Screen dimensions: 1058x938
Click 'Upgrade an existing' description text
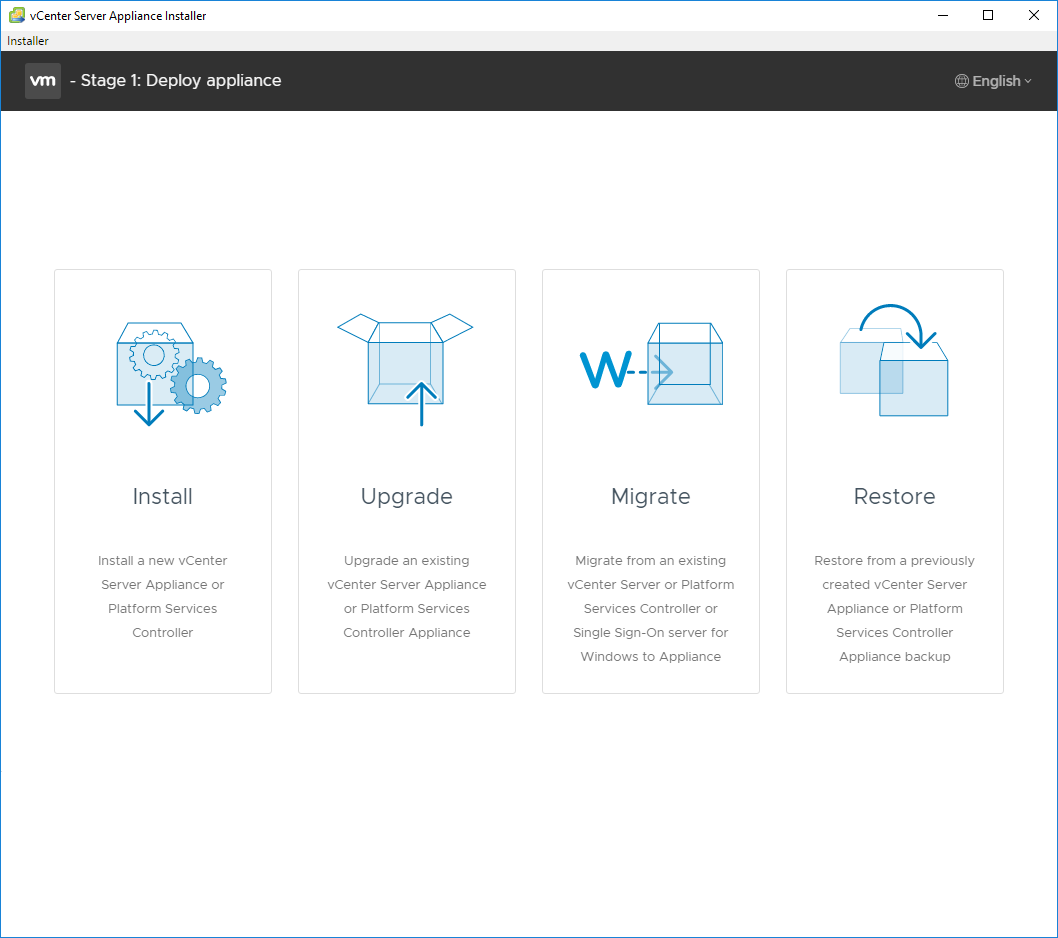click(406, 561)
